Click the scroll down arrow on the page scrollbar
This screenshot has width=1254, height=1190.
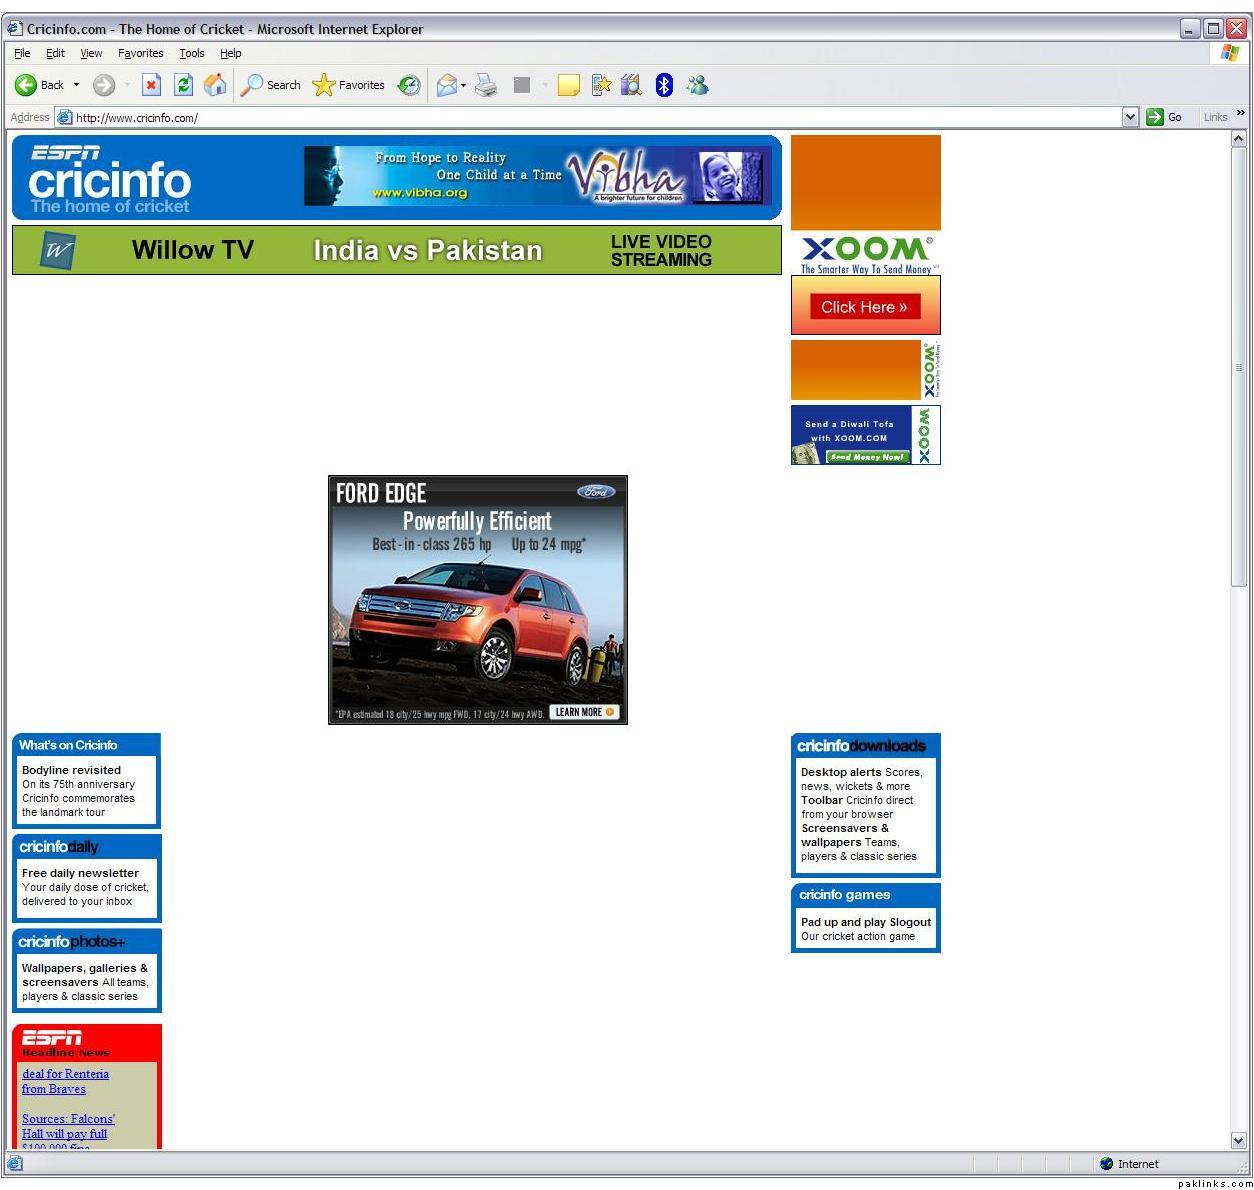click(x=1238, y=1140)
